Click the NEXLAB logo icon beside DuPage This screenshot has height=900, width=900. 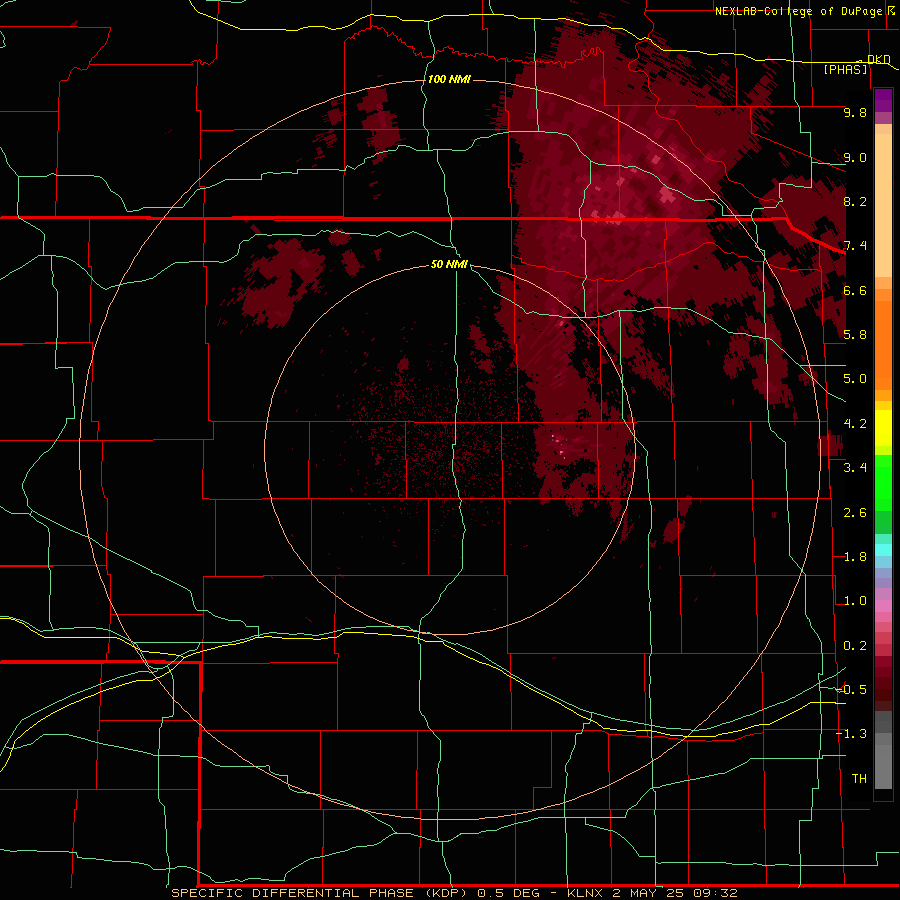tap(891, 10)
